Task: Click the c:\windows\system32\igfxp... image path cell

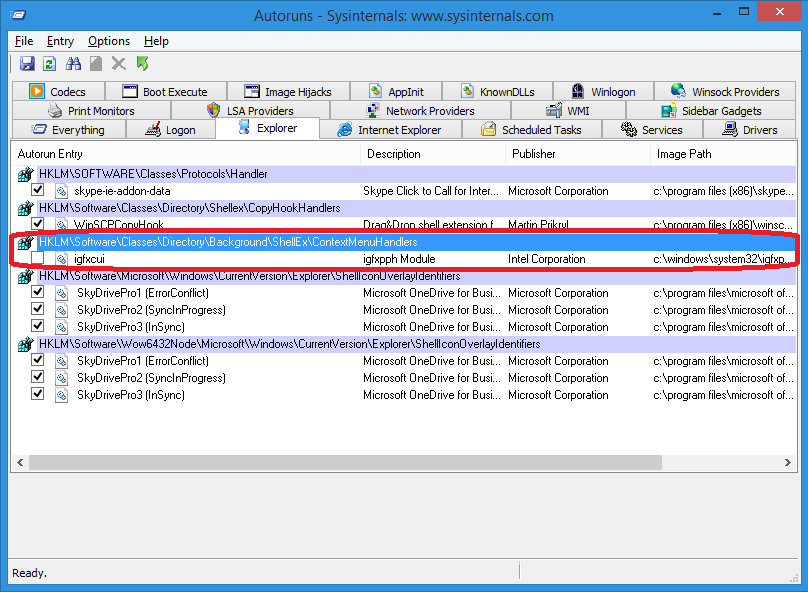Action: 723,259
